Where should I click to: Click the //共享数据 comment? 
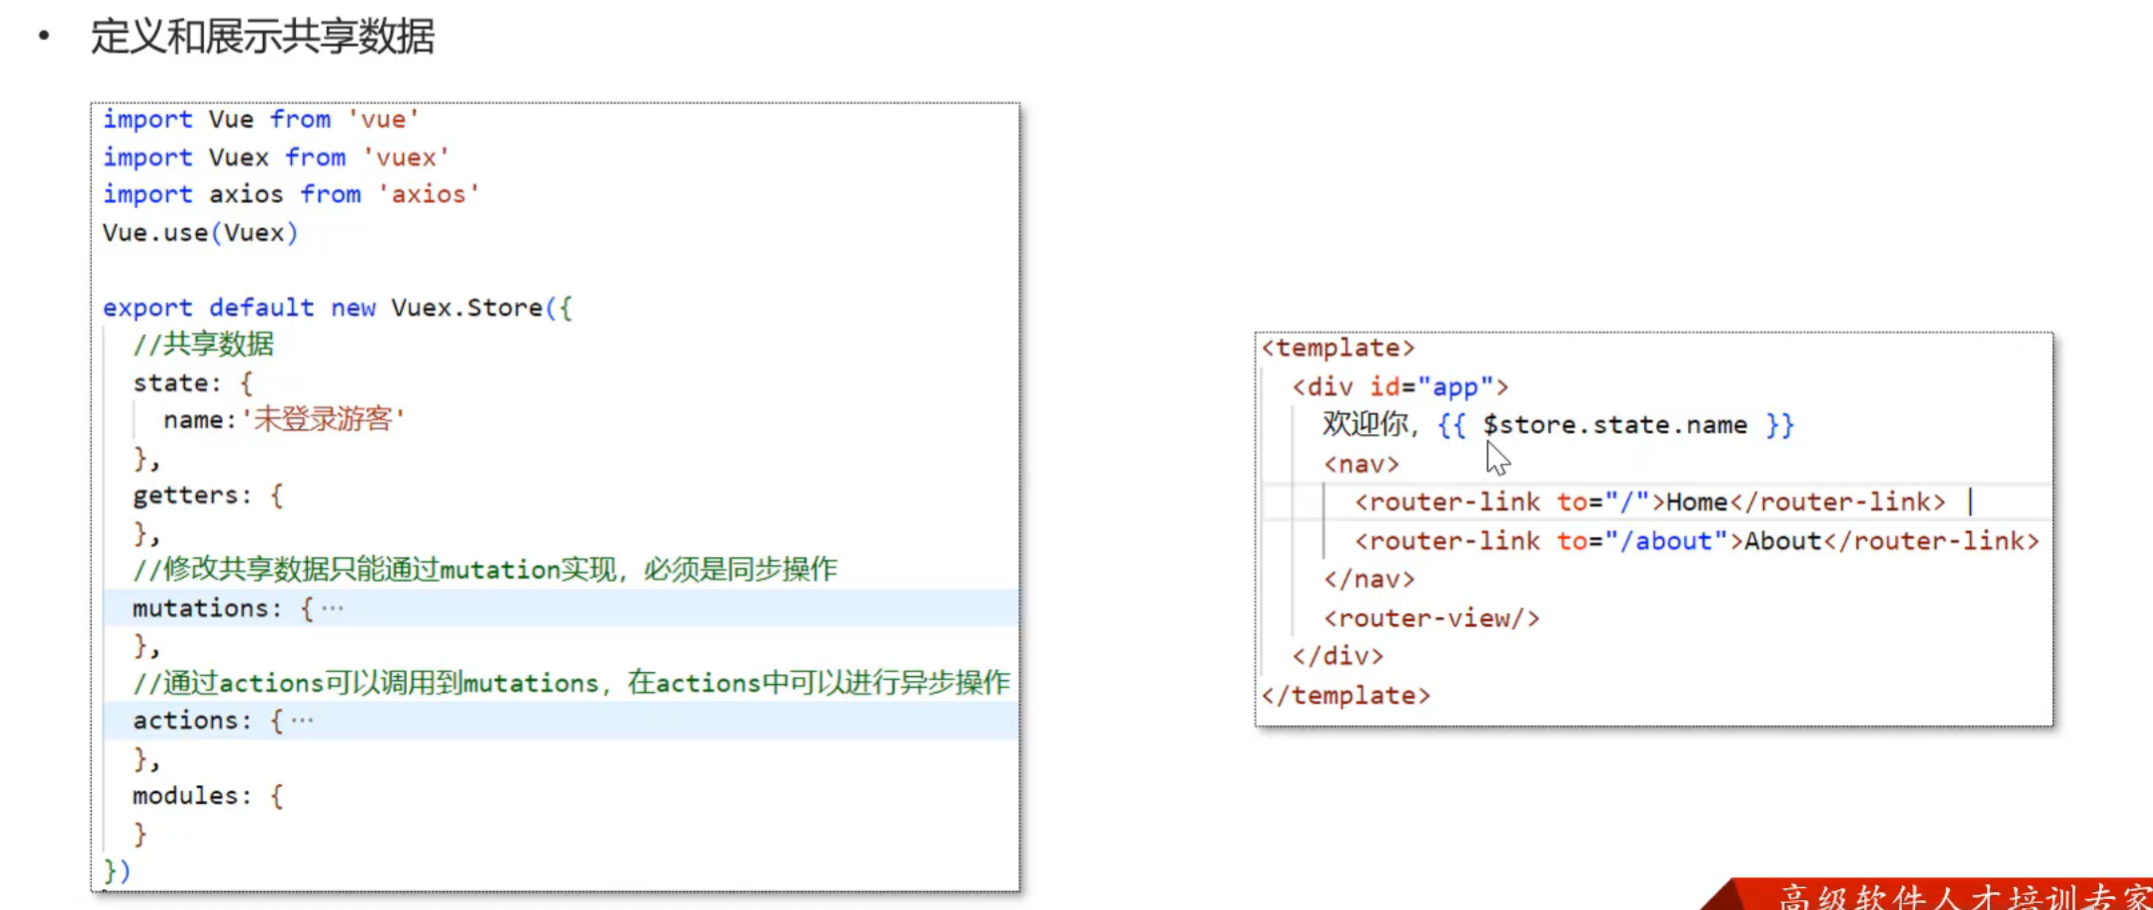tap(203, 345)
